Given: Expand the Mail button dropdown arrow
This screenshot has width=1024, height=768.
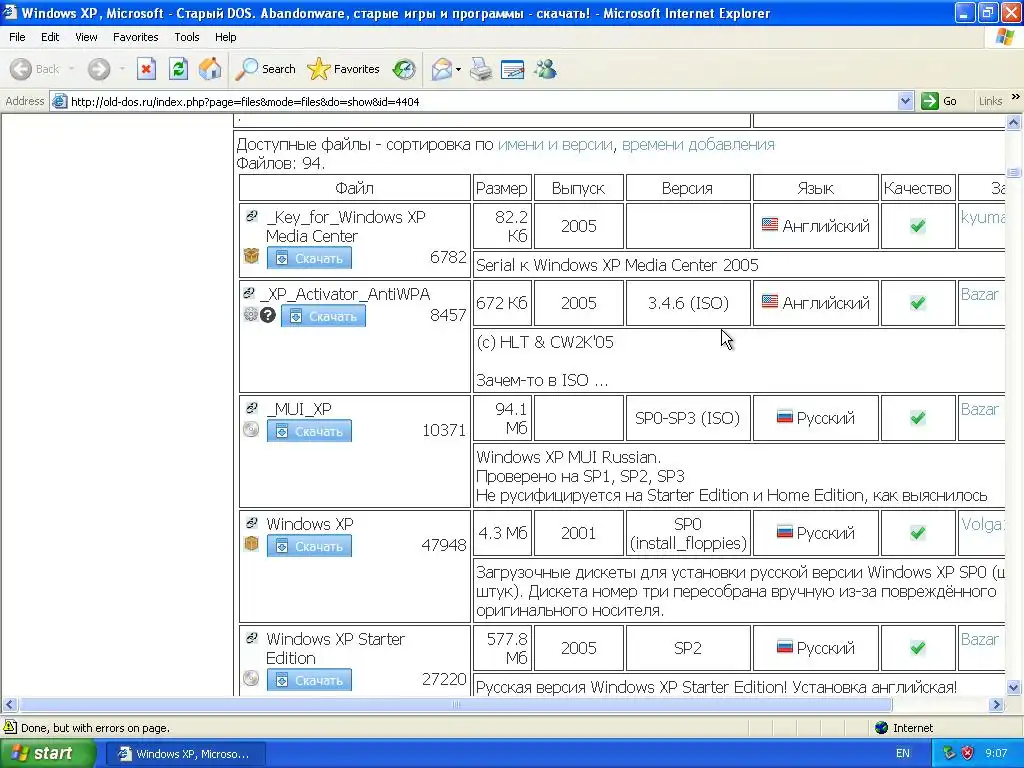Looking at the screenshot, I should [458, 69].
